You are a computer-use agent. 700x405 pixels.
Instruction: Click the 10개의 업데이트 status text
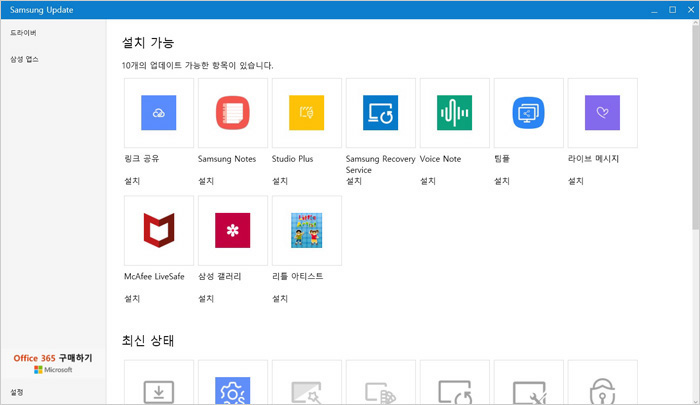(x=197, y=65)
